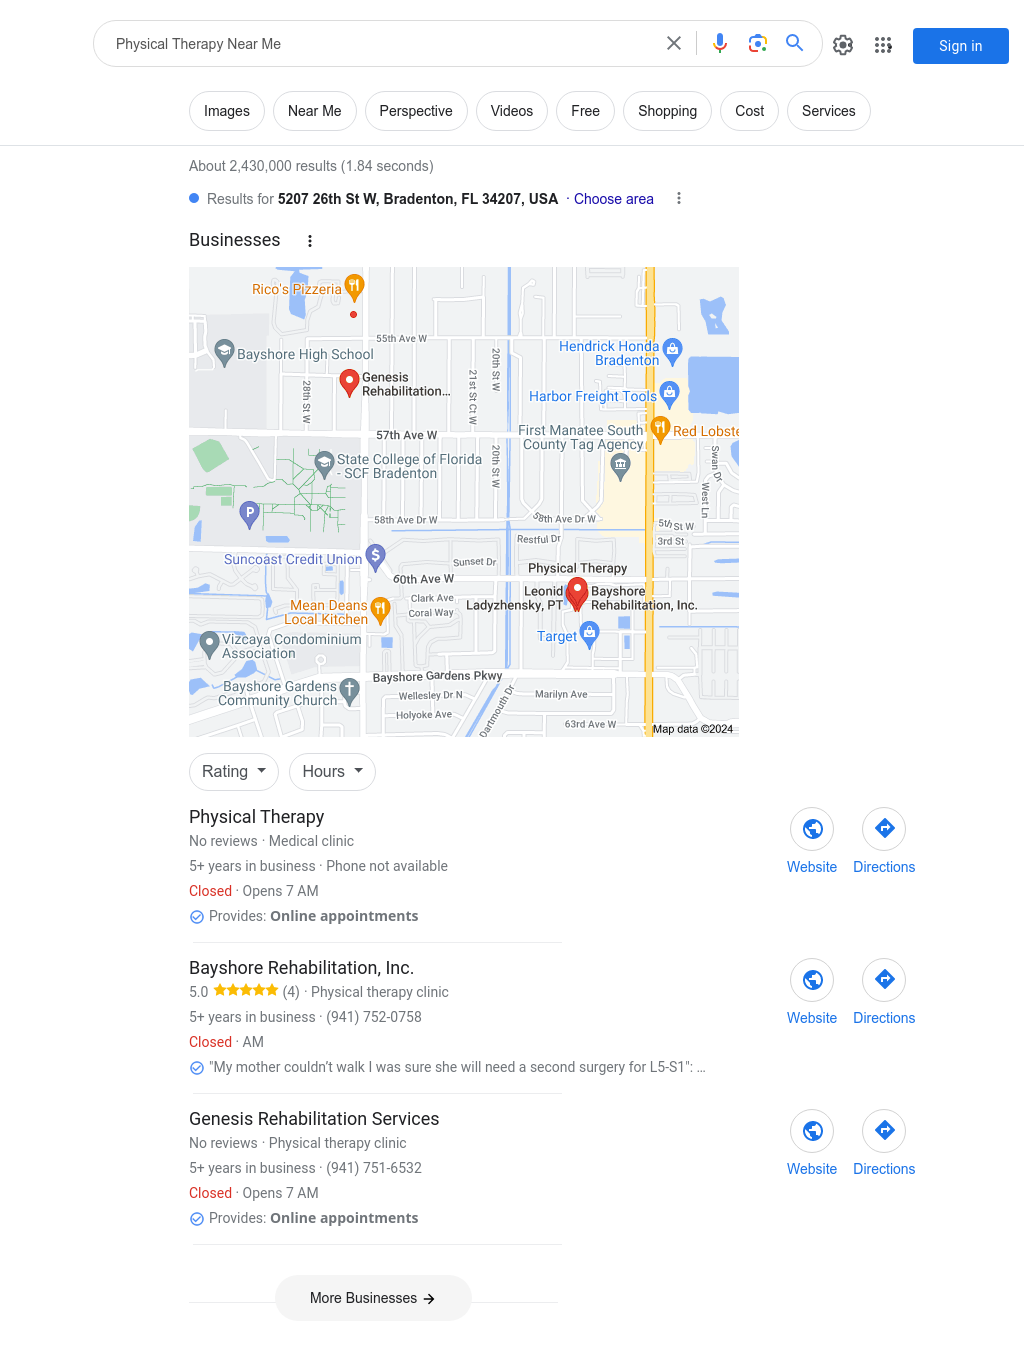1024x1345 pixels.
Task: Click the blue magnifier search icon
Action: pyautogui.click(x=795, y=43)
